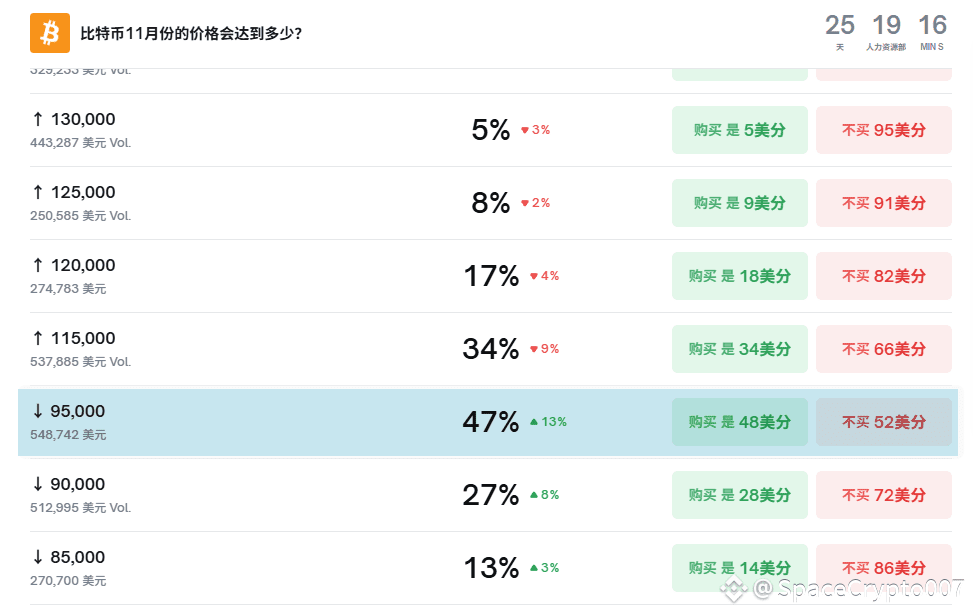Screen dimensions: 973x614
Task: Choose Buy No 66 cents for 115,000
Action: pos(883,349)
